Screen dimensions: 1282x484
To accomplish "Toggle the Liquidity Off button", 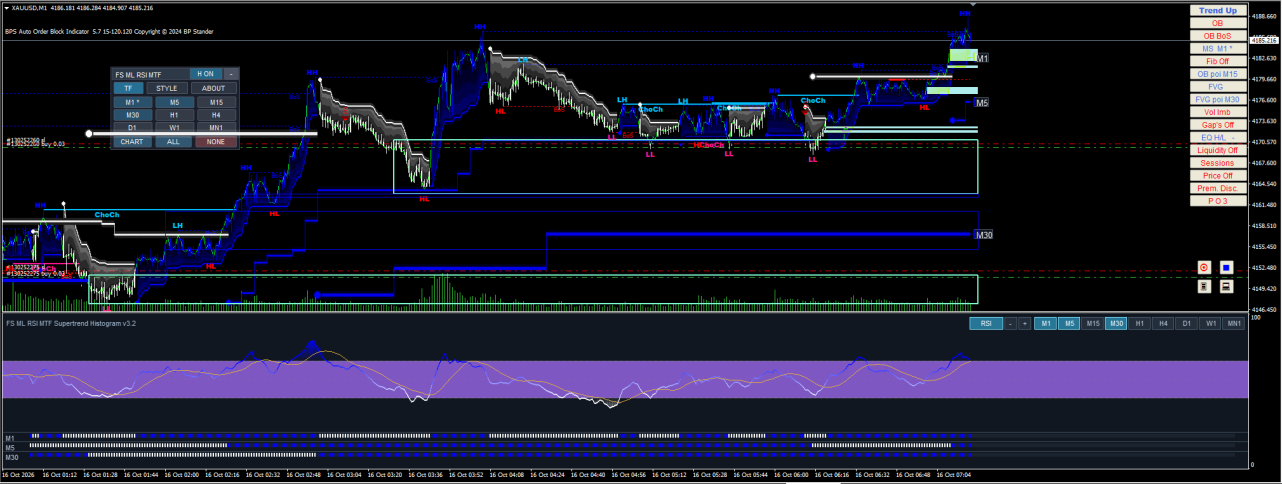I will [1217, 150].
